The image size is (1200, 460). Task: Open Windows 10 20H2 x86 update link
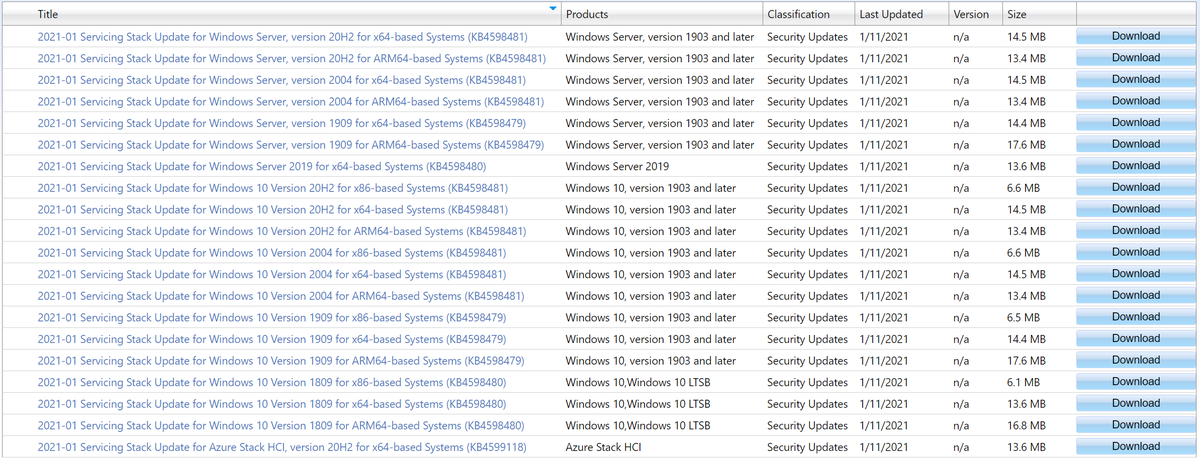pos(272,188)
